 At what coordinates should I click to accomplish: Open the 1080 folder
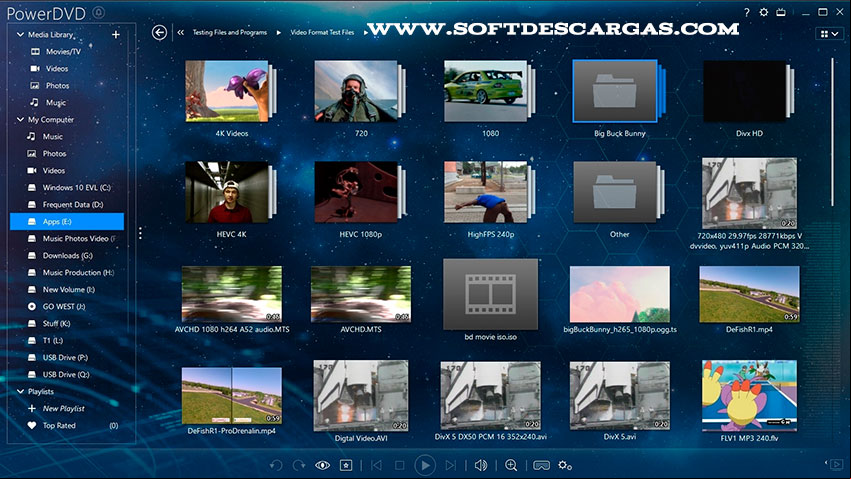[x=490, y=91]
